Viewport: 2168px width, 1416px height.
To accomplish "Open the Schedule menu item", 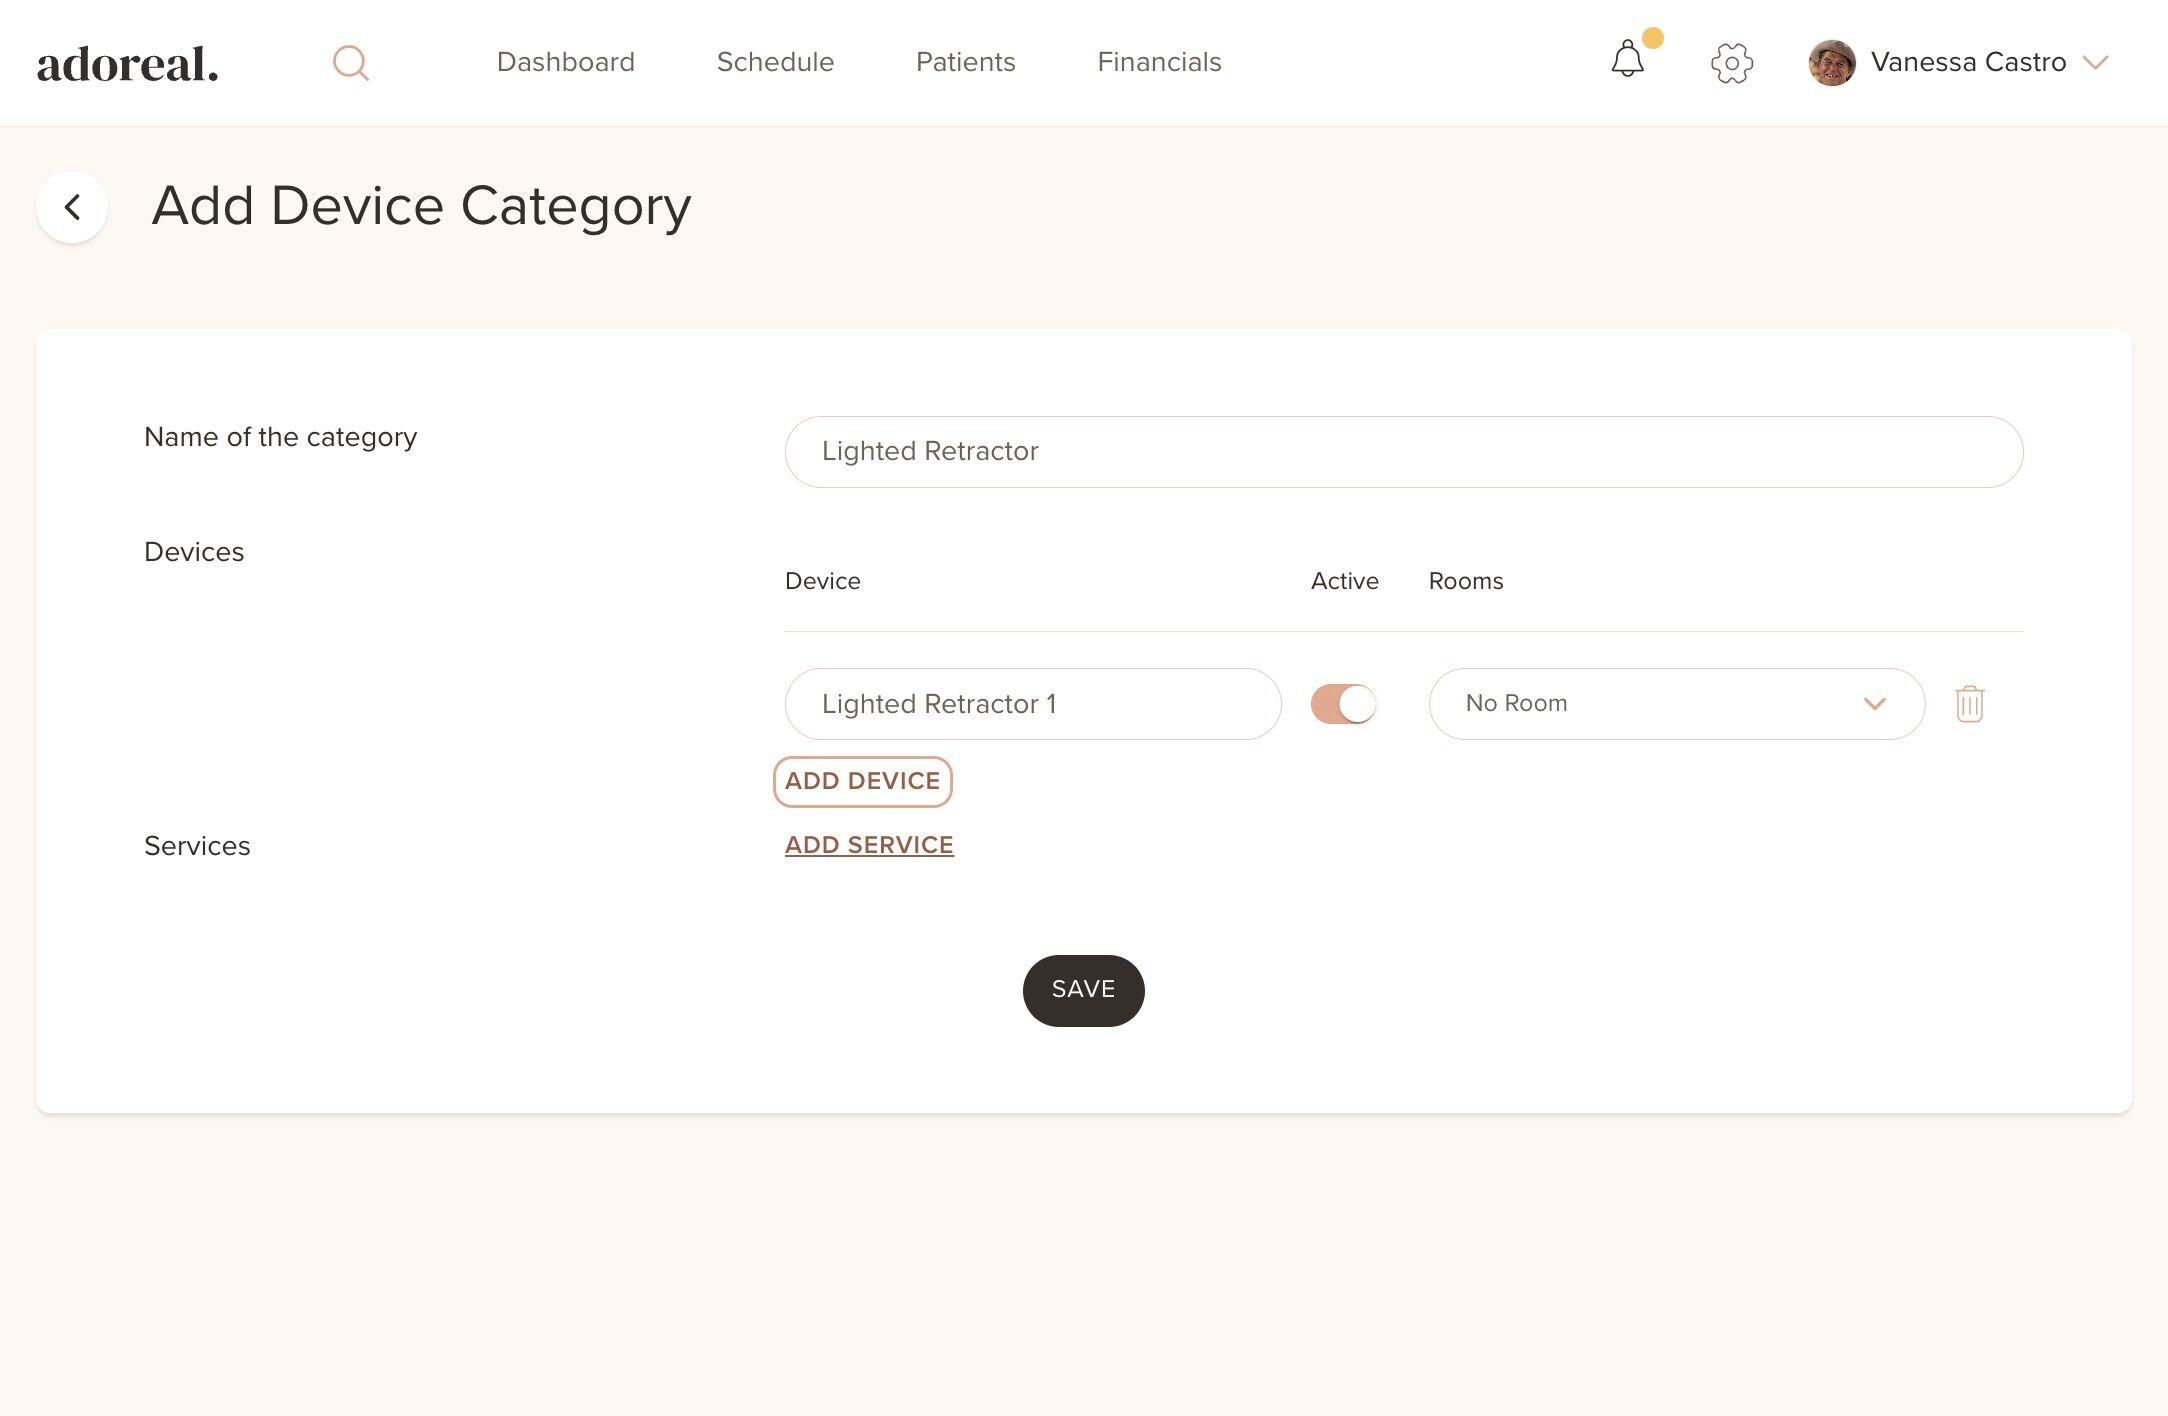I will pos(775,62).
